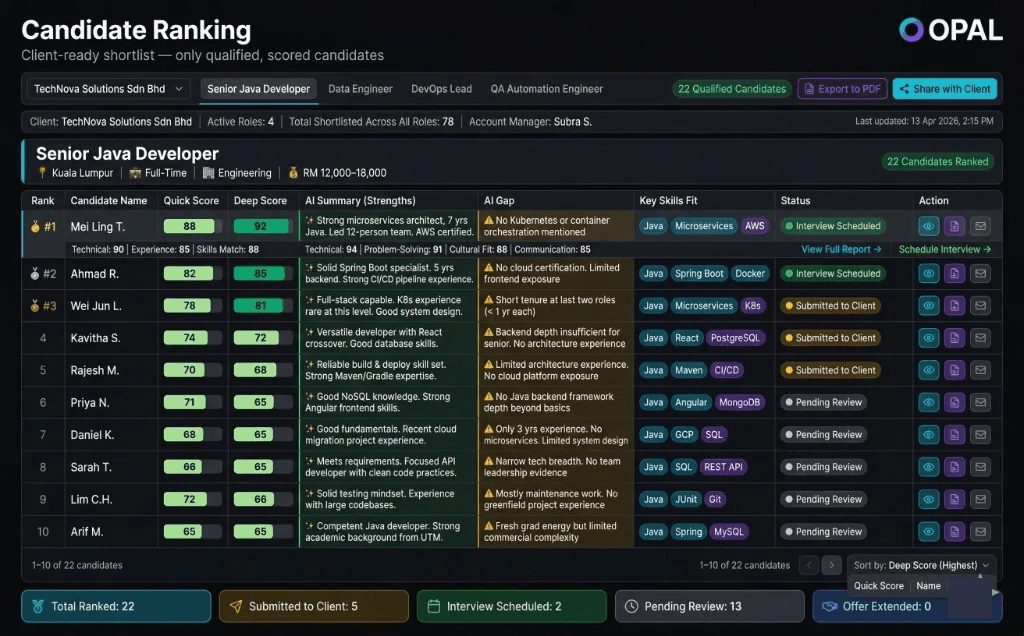Screen dimensions: 1024x636
Task: Expand the Sort by Deep Score dropdown
Action: [921, 565]
